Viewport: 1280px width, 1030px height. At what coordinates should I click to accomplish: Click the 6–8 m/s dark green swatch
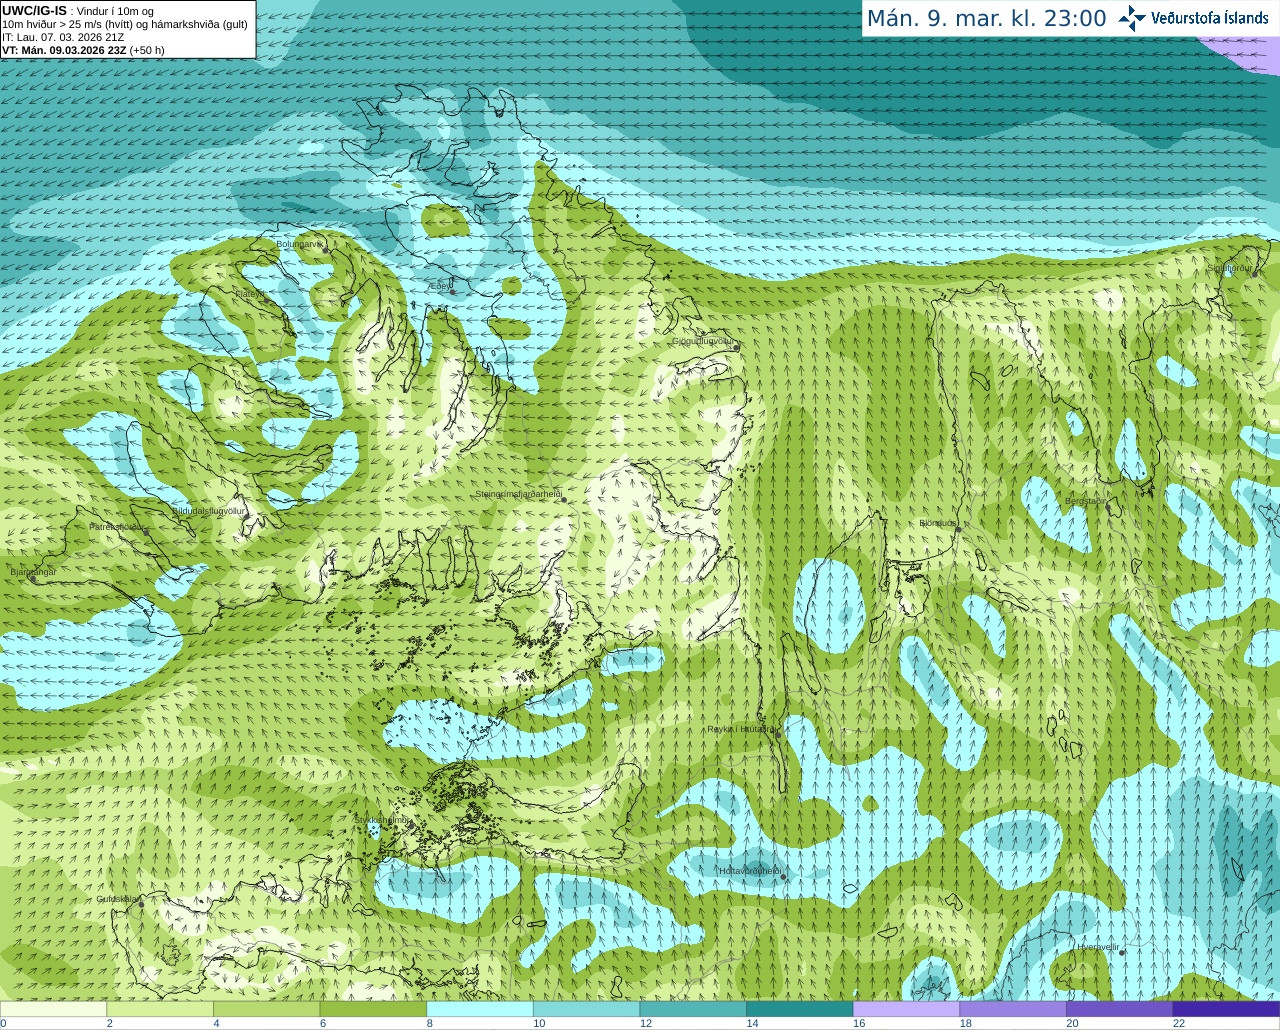tap(373, 1009)
